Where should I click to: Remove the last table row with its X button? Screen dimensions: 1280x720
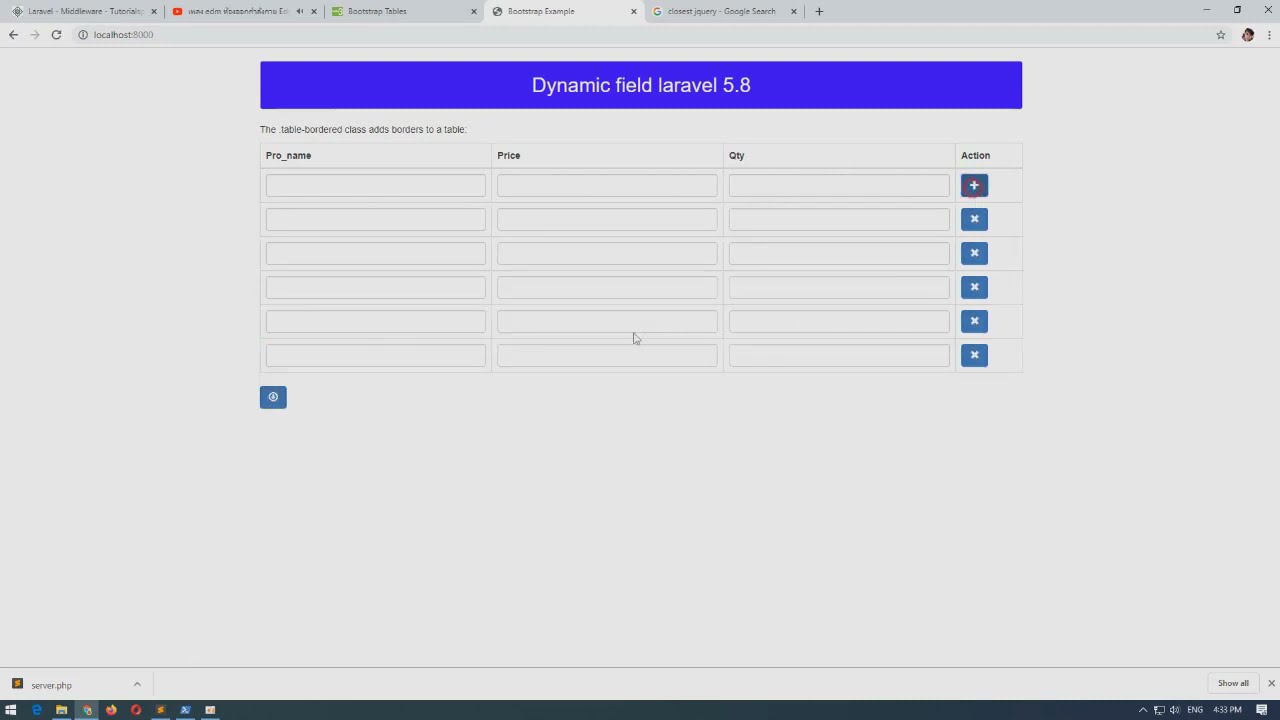pyautogui.click(x=974, y=355)
